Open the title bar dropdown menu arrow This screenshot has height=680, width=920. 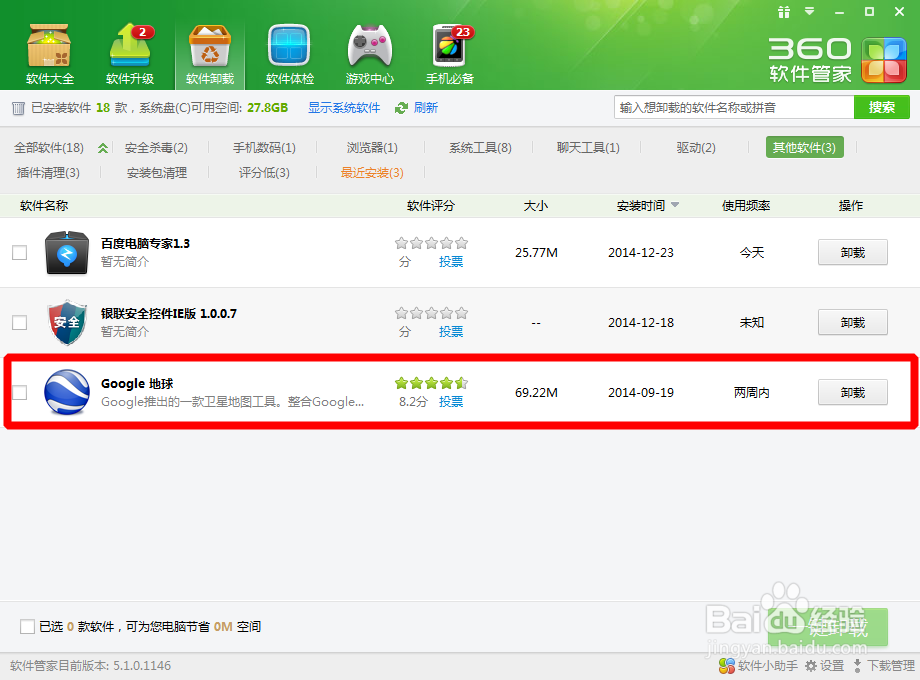pos(810,11)
